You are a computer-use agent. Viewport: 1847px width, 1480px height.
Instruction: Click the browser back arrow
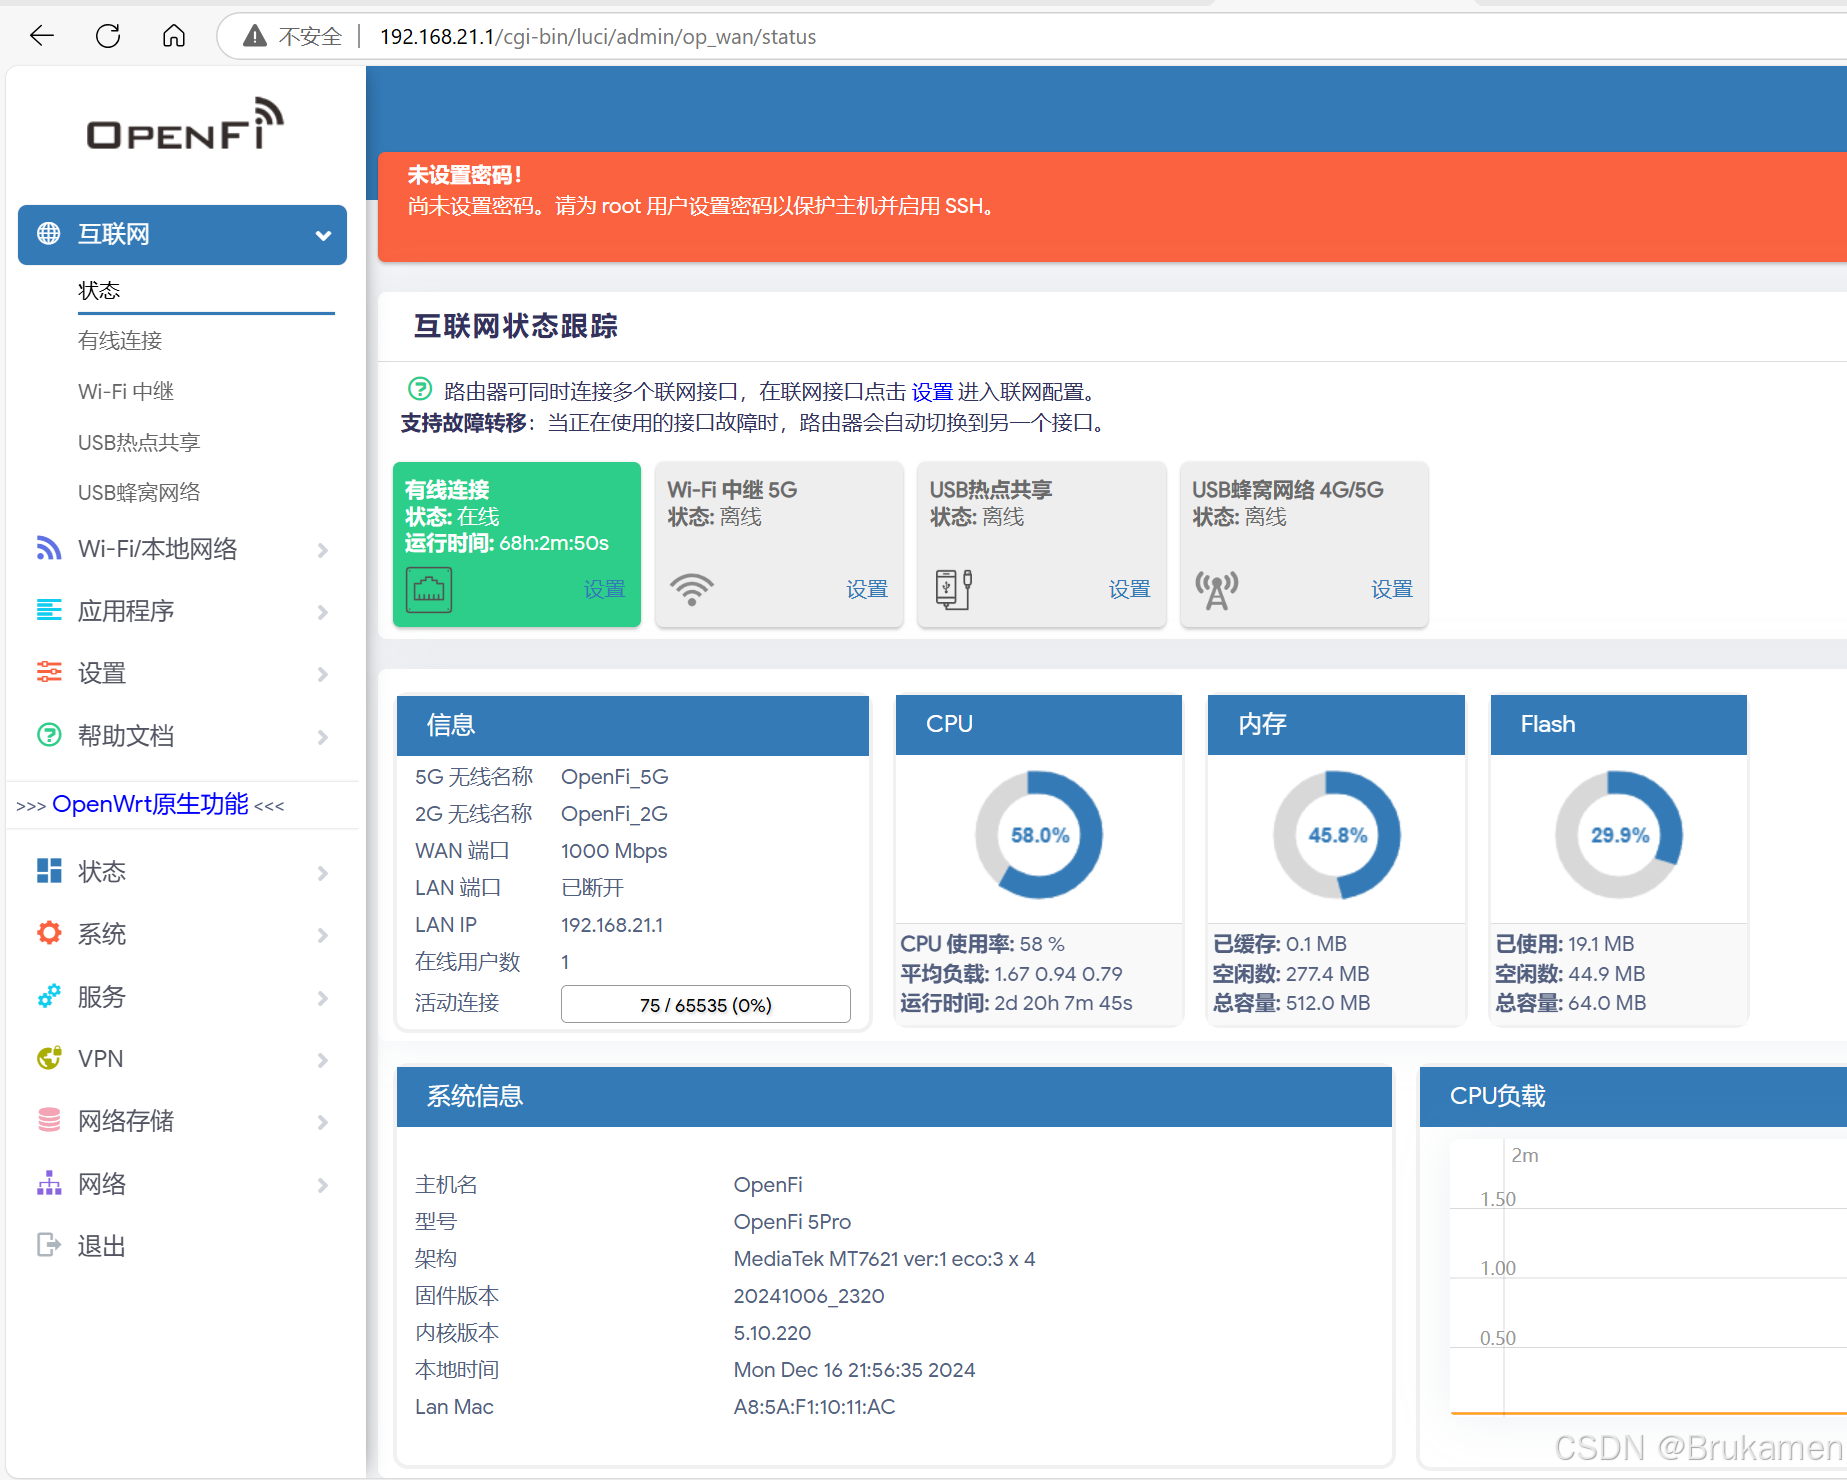[x=42, y=36]
